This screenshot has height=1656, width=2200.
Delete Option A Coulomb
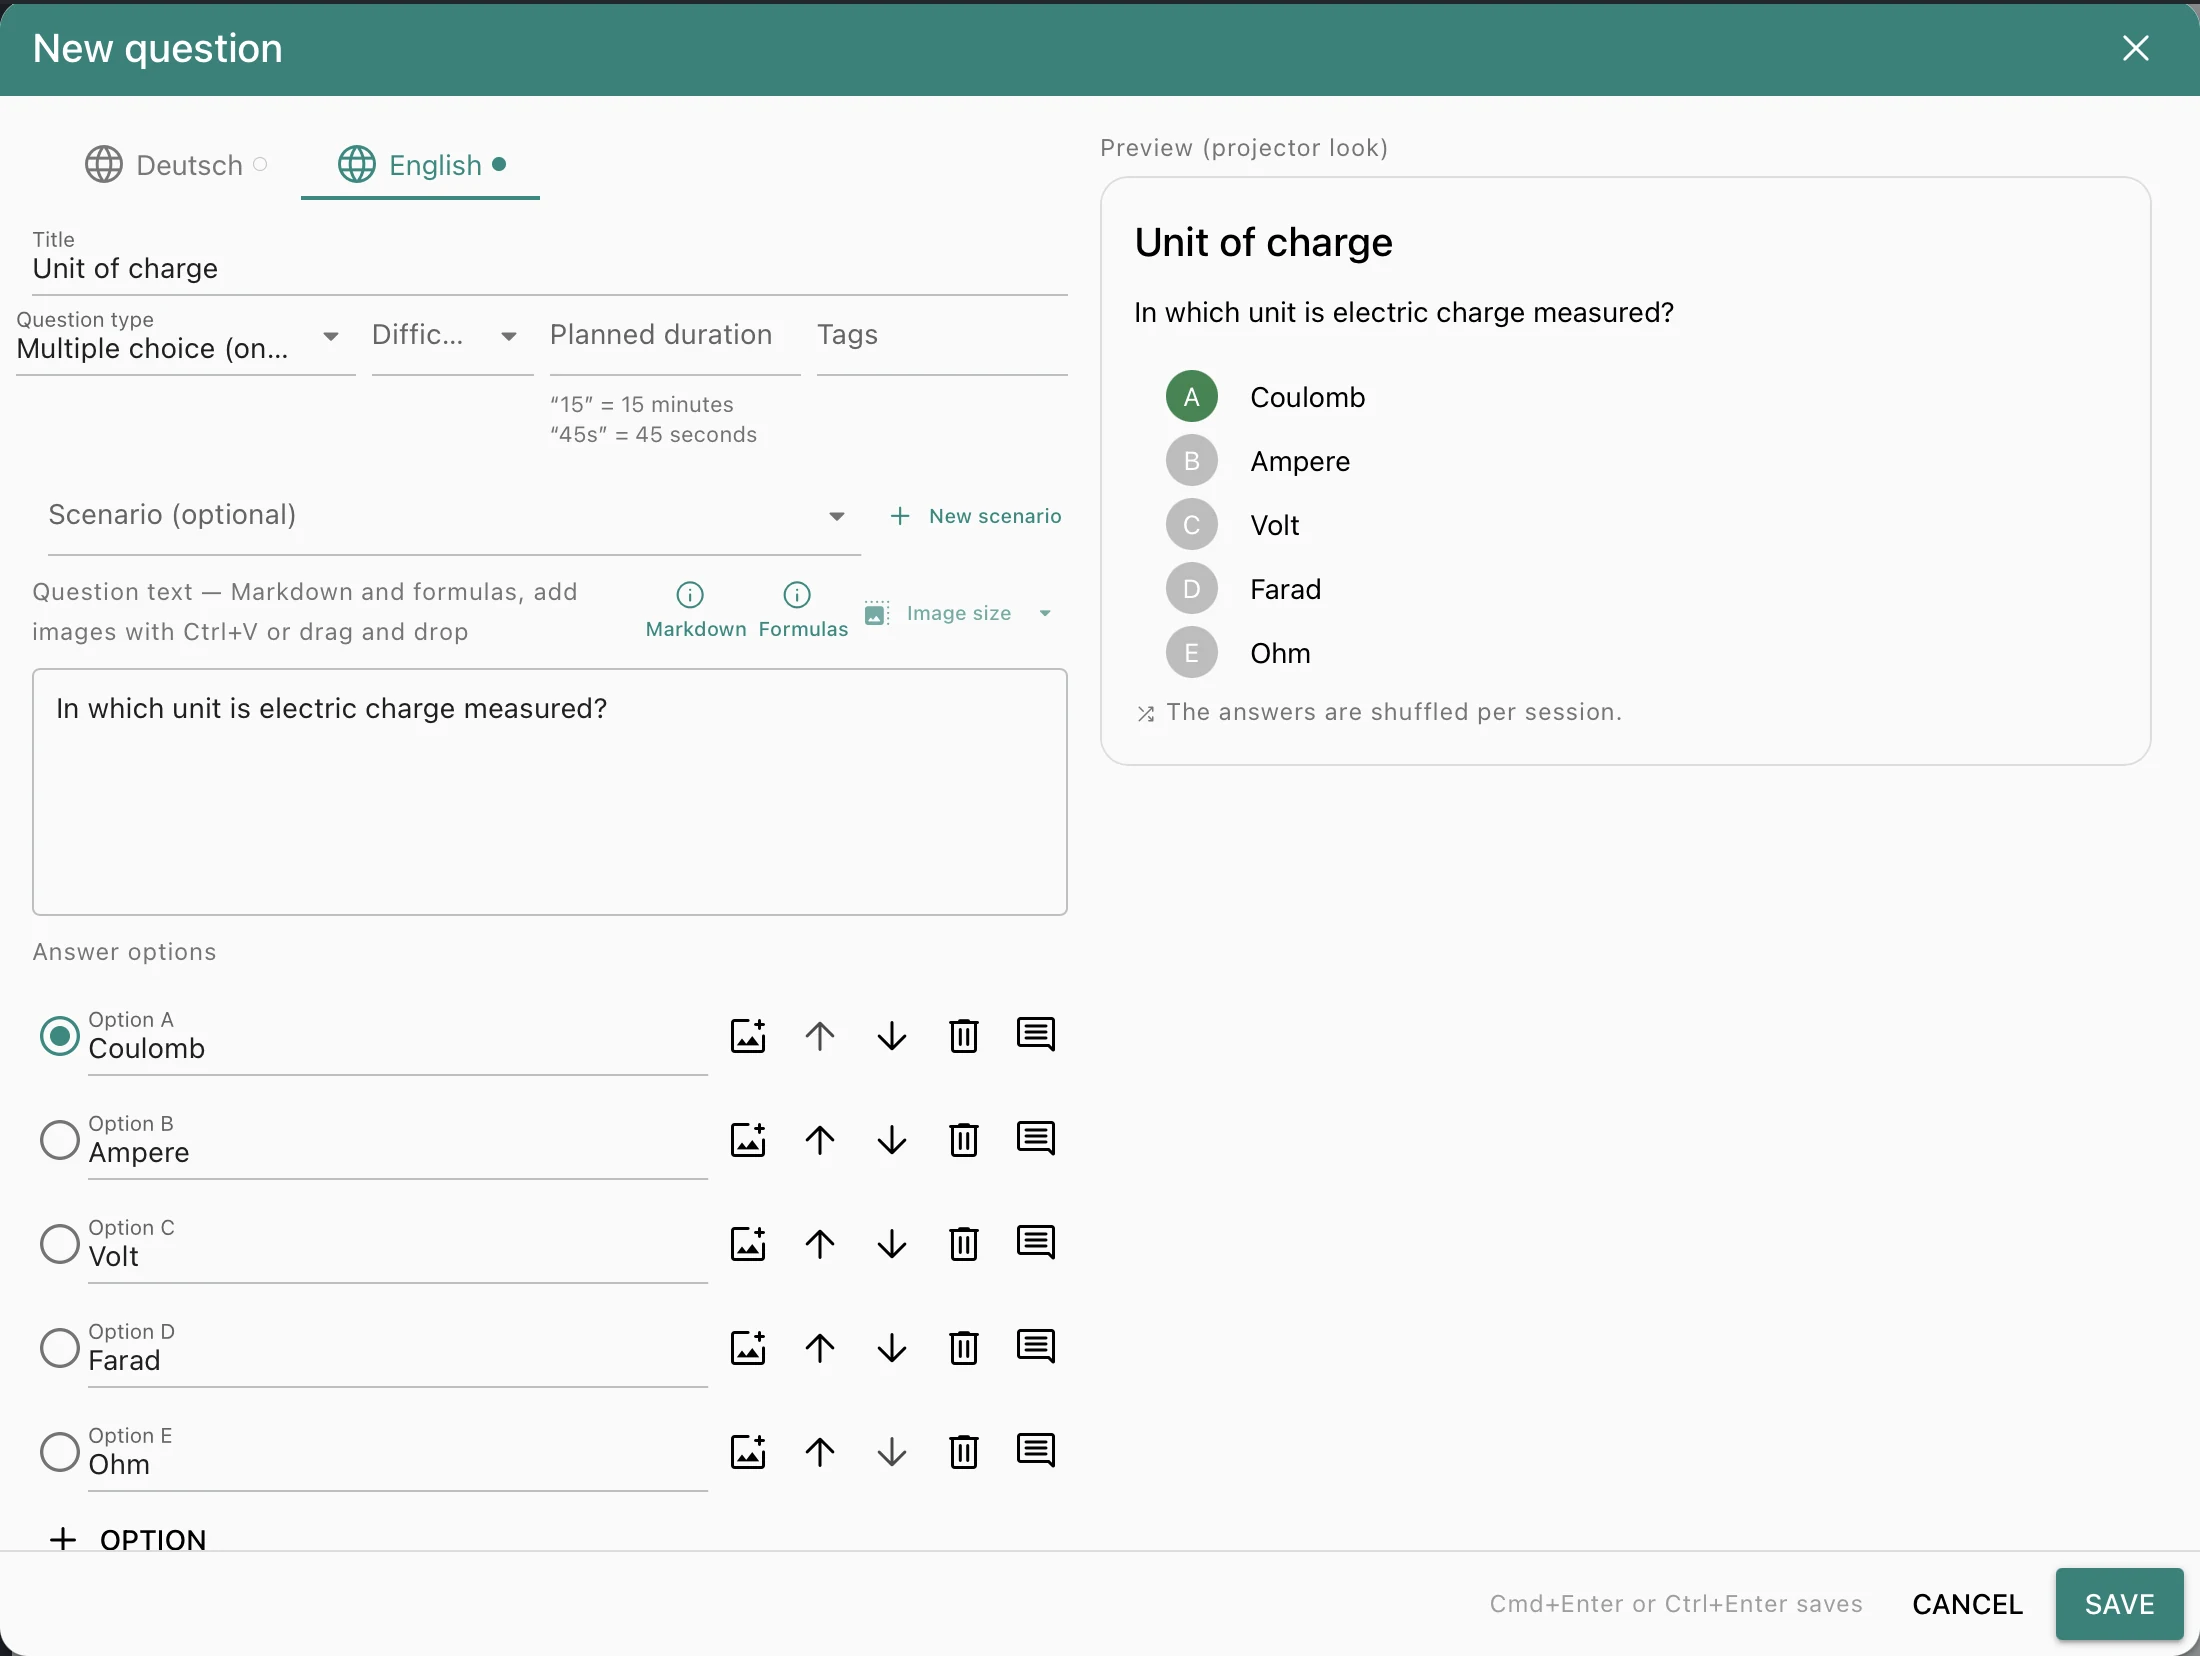click(964, 1036)
